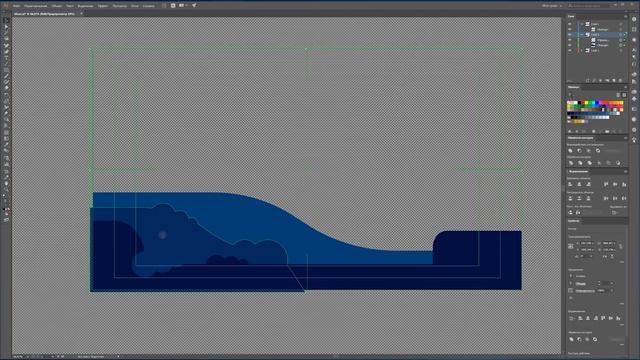Image resolution: width=640 pixels, height=360 pixels.
Task: Click the search field at top right
Action: click(x=590, y=6)
